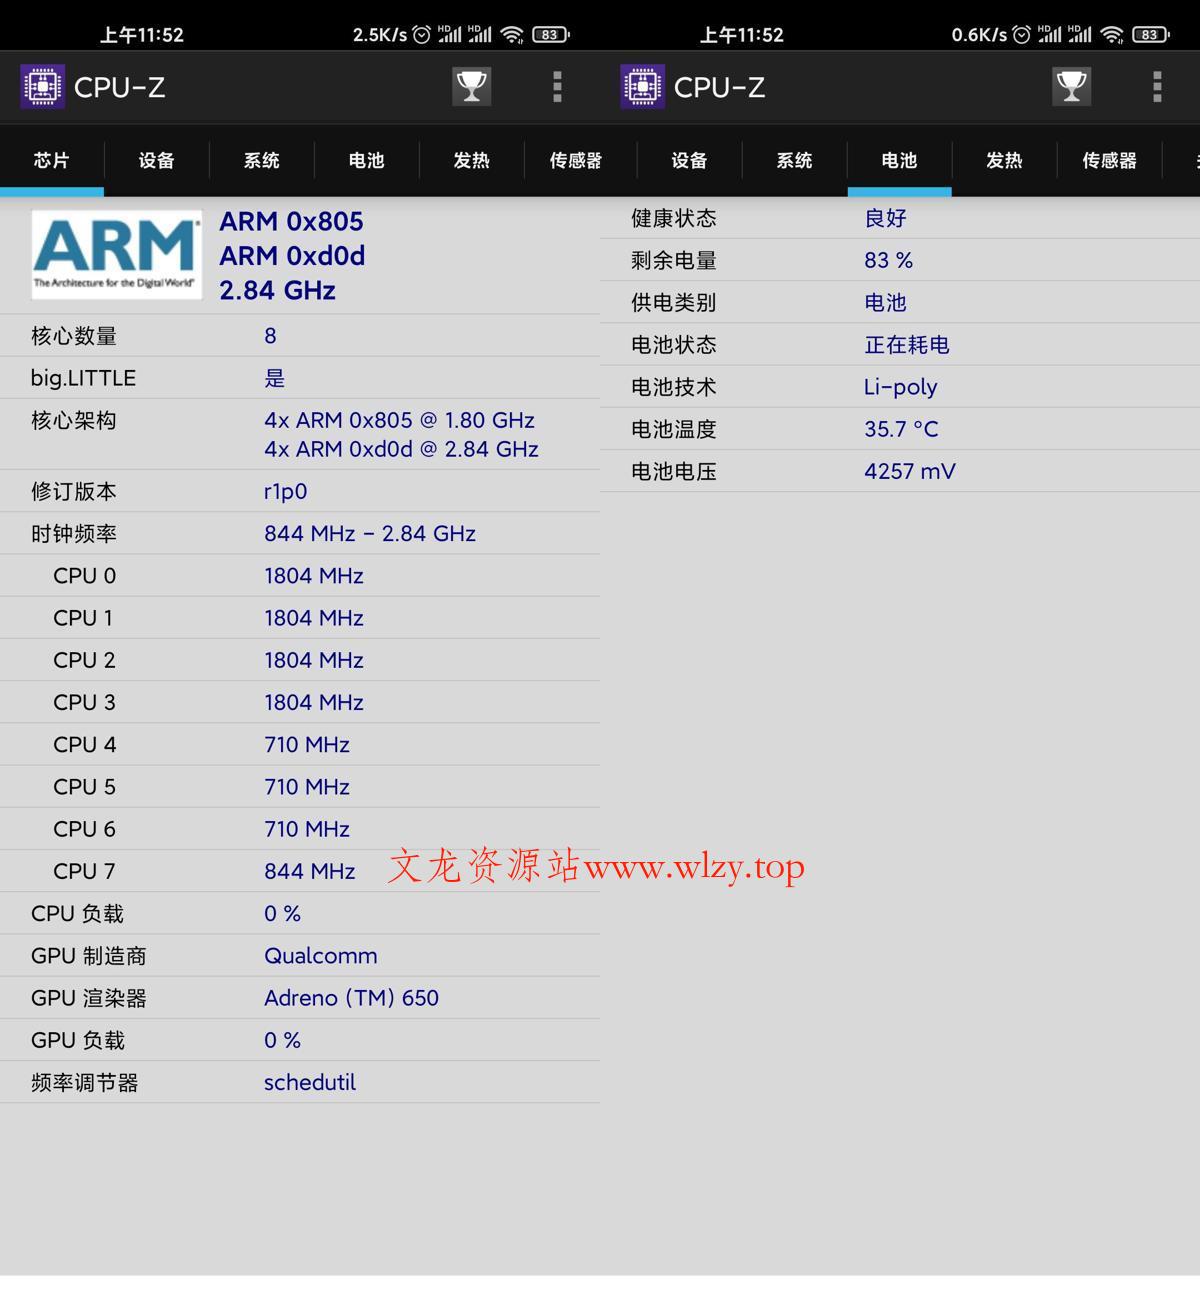Tap the GPU 渲染器 Adreno 650 row
This screenshot has height=1300, width=1200.
point(300,998)
